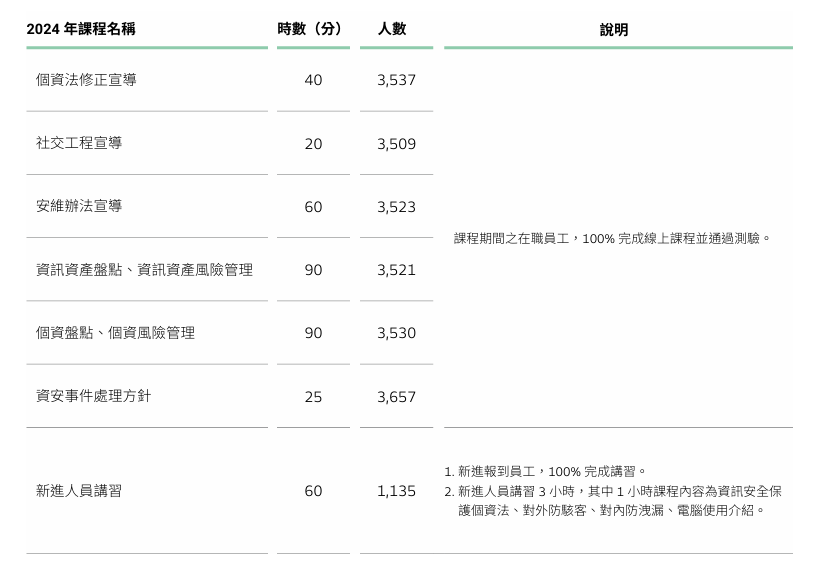The height and width of the screenshot is (567, 827).
Task: Click the 時數（分） column header
Action: click(313, 30)
